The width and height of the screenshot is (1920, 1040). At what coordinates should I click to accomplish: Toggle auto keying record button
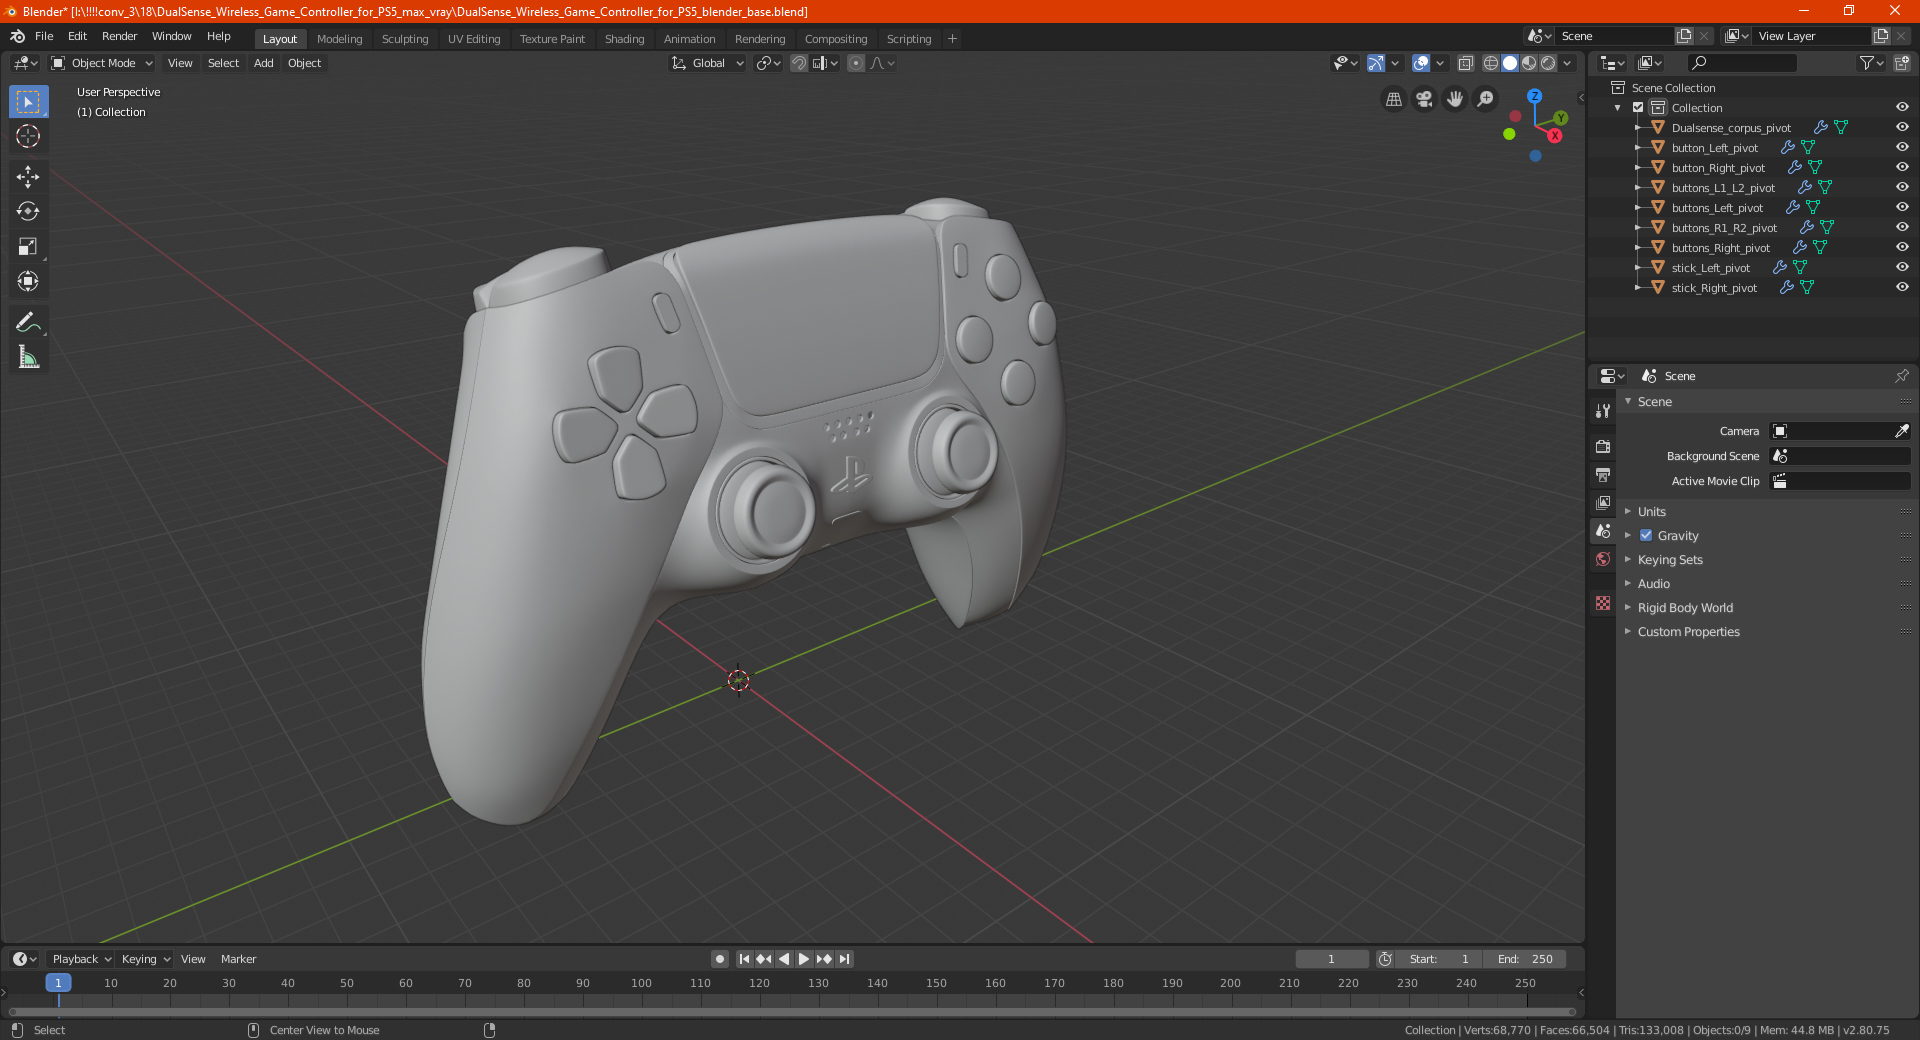pyautogui.click(x=719, y=959)
